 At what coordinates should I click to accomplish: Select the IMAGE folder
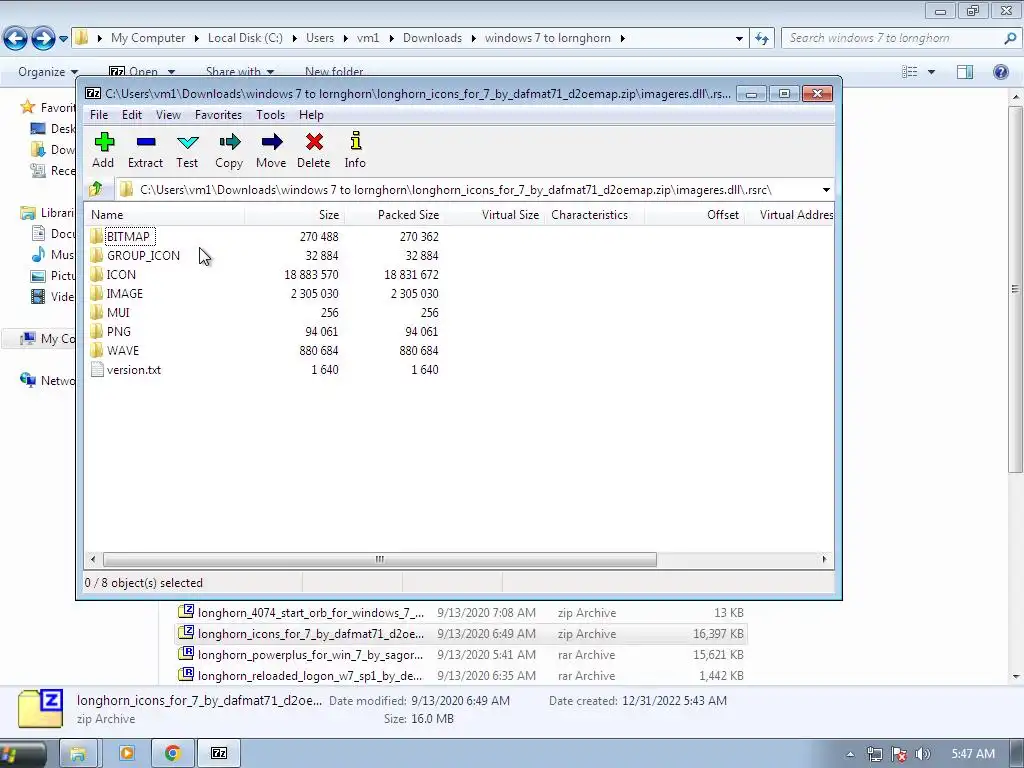(124, 294)
